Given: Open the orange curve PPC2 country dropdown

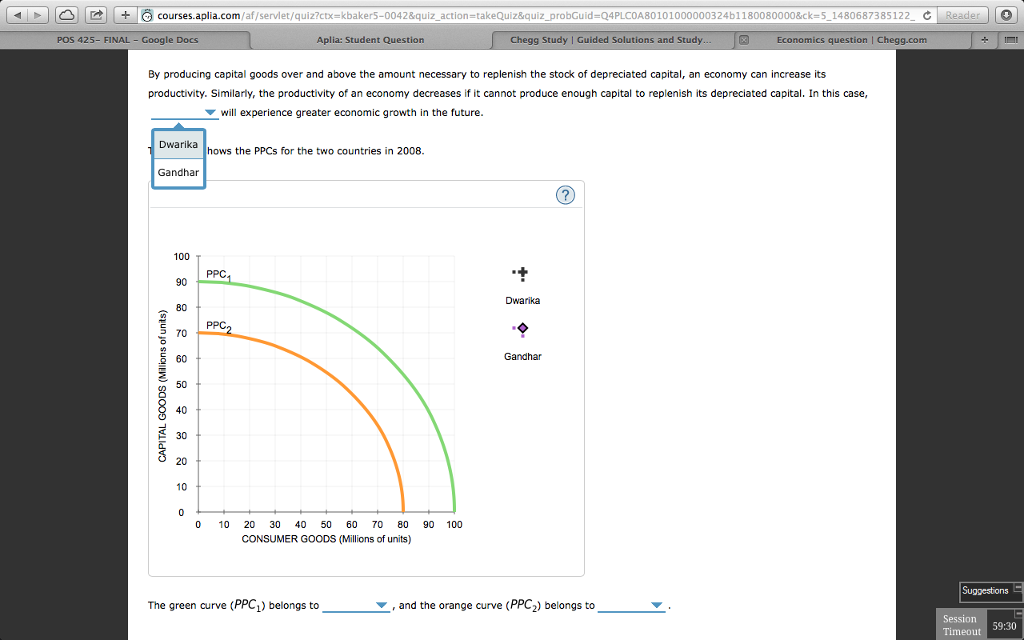Looking at the screenshot, I should [632, 605].
